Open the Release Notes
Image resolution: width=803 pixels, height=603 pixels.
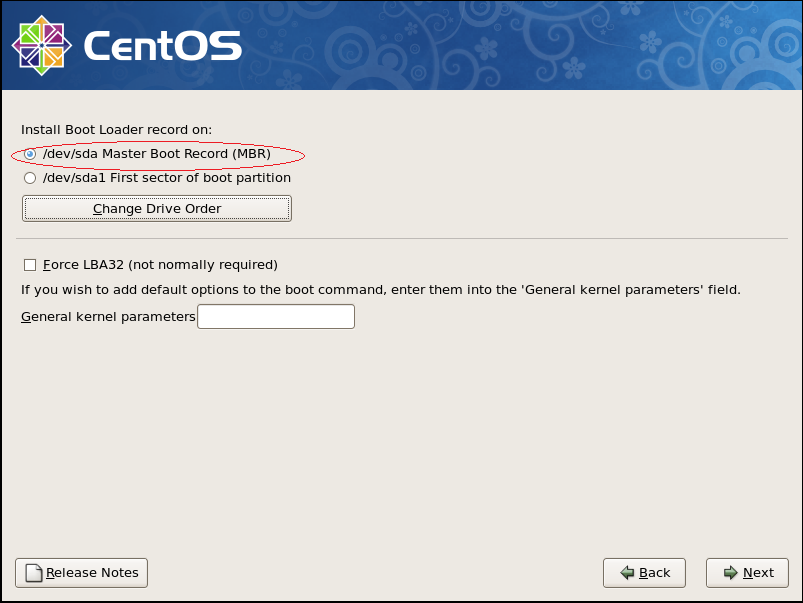81,573
